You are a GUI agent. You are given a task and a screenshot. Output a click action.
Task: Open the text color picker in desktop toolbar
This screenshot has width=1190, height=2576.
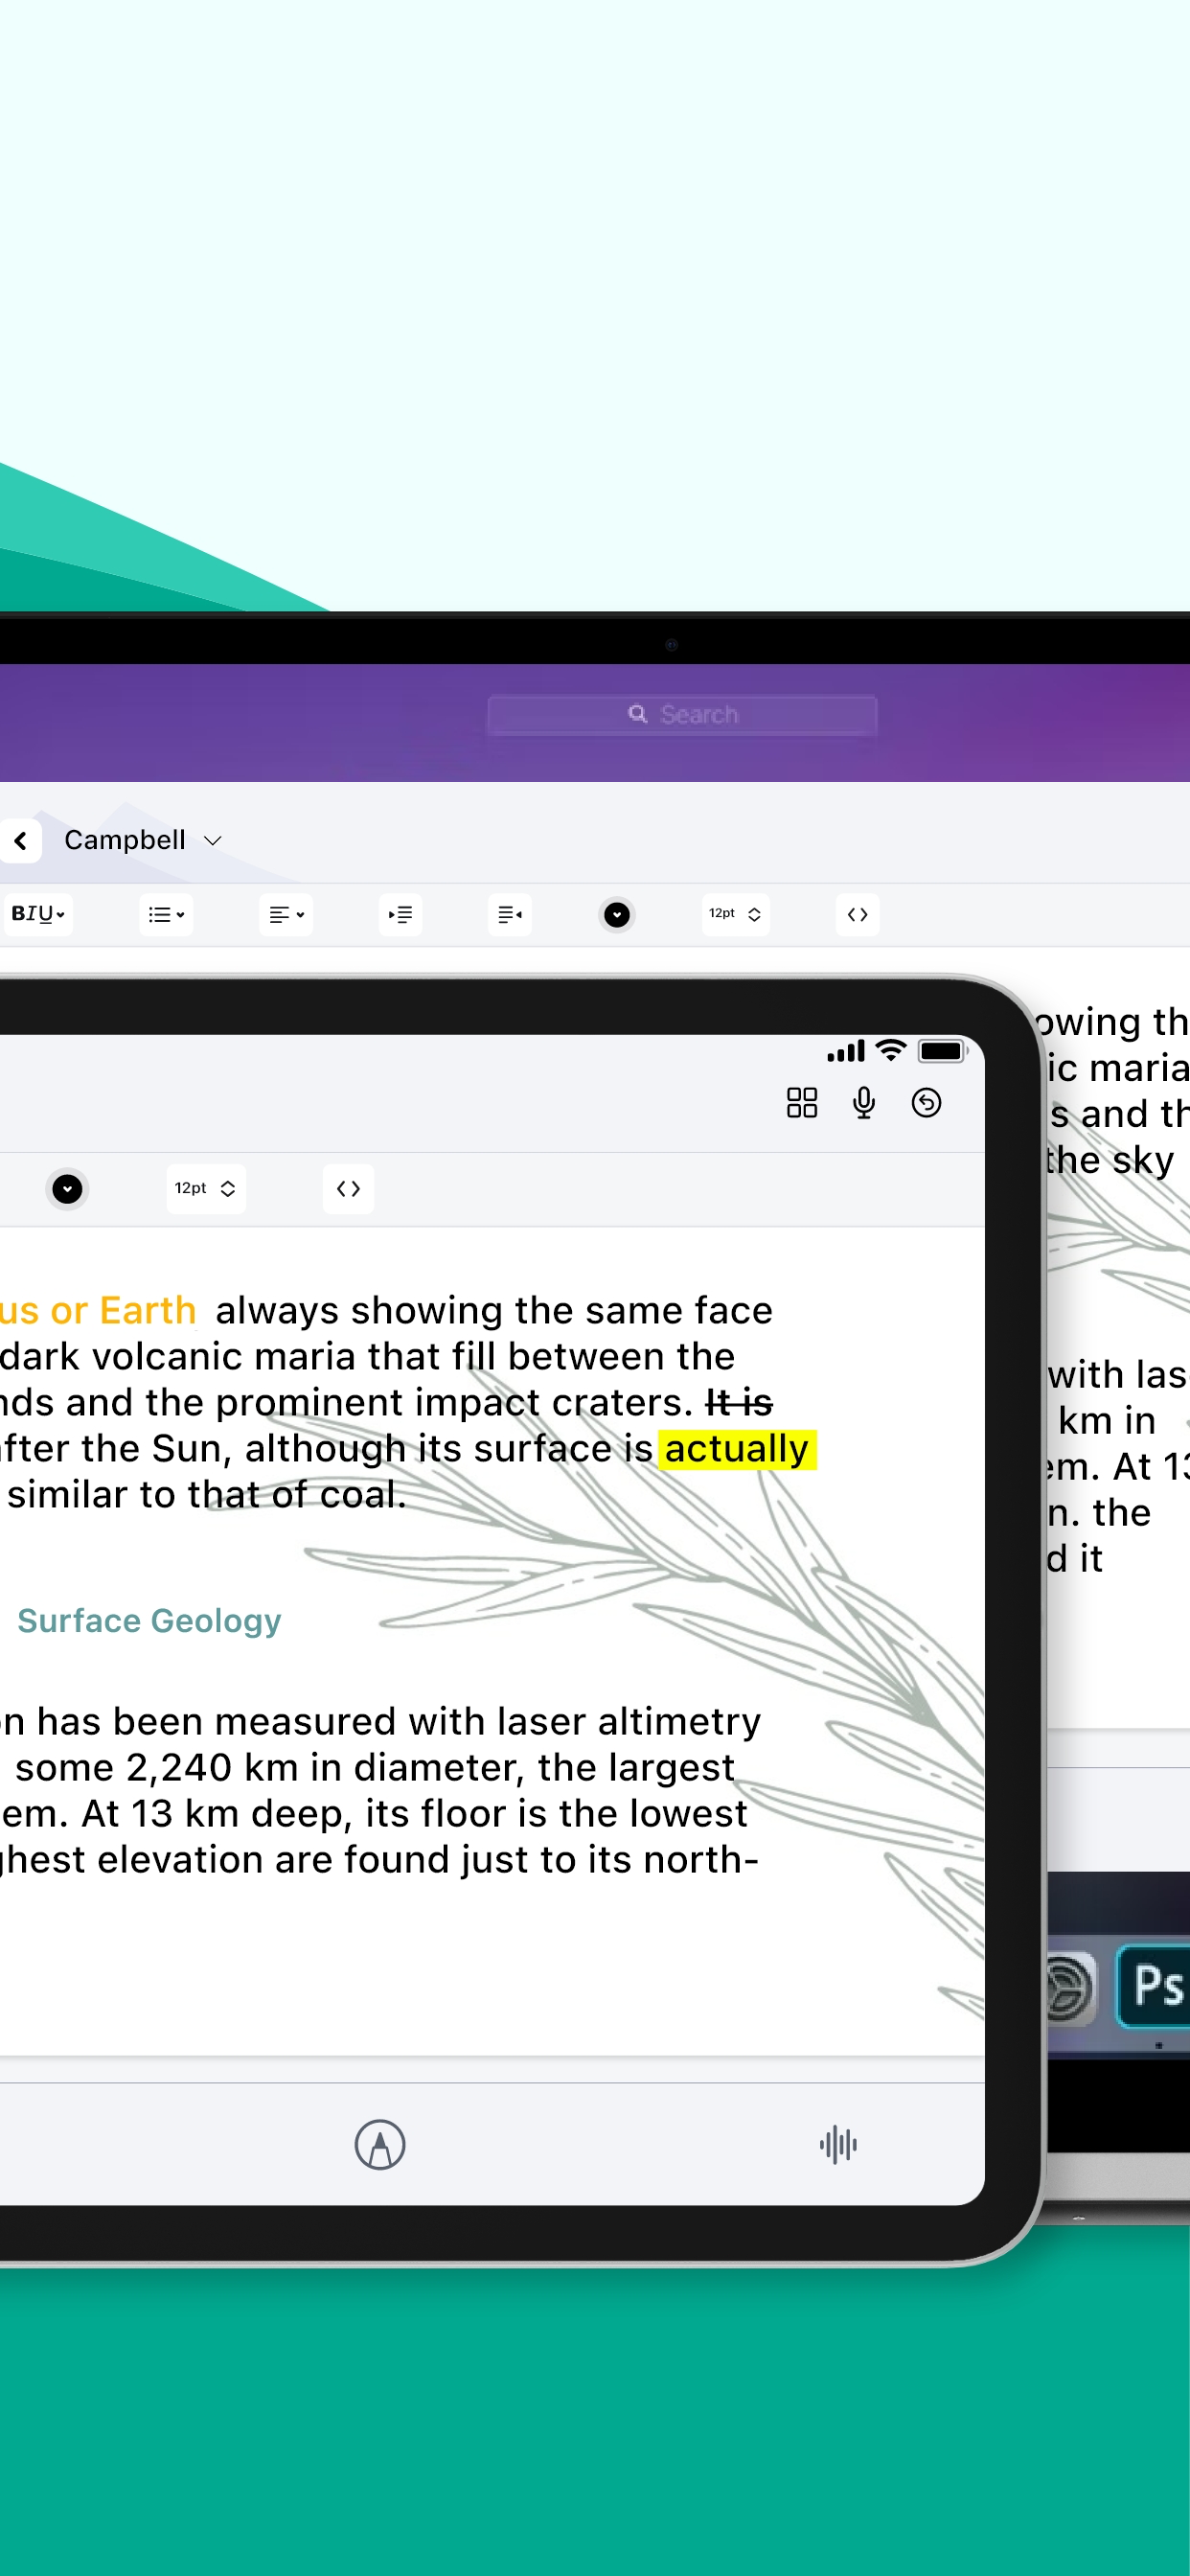(617, 914)
